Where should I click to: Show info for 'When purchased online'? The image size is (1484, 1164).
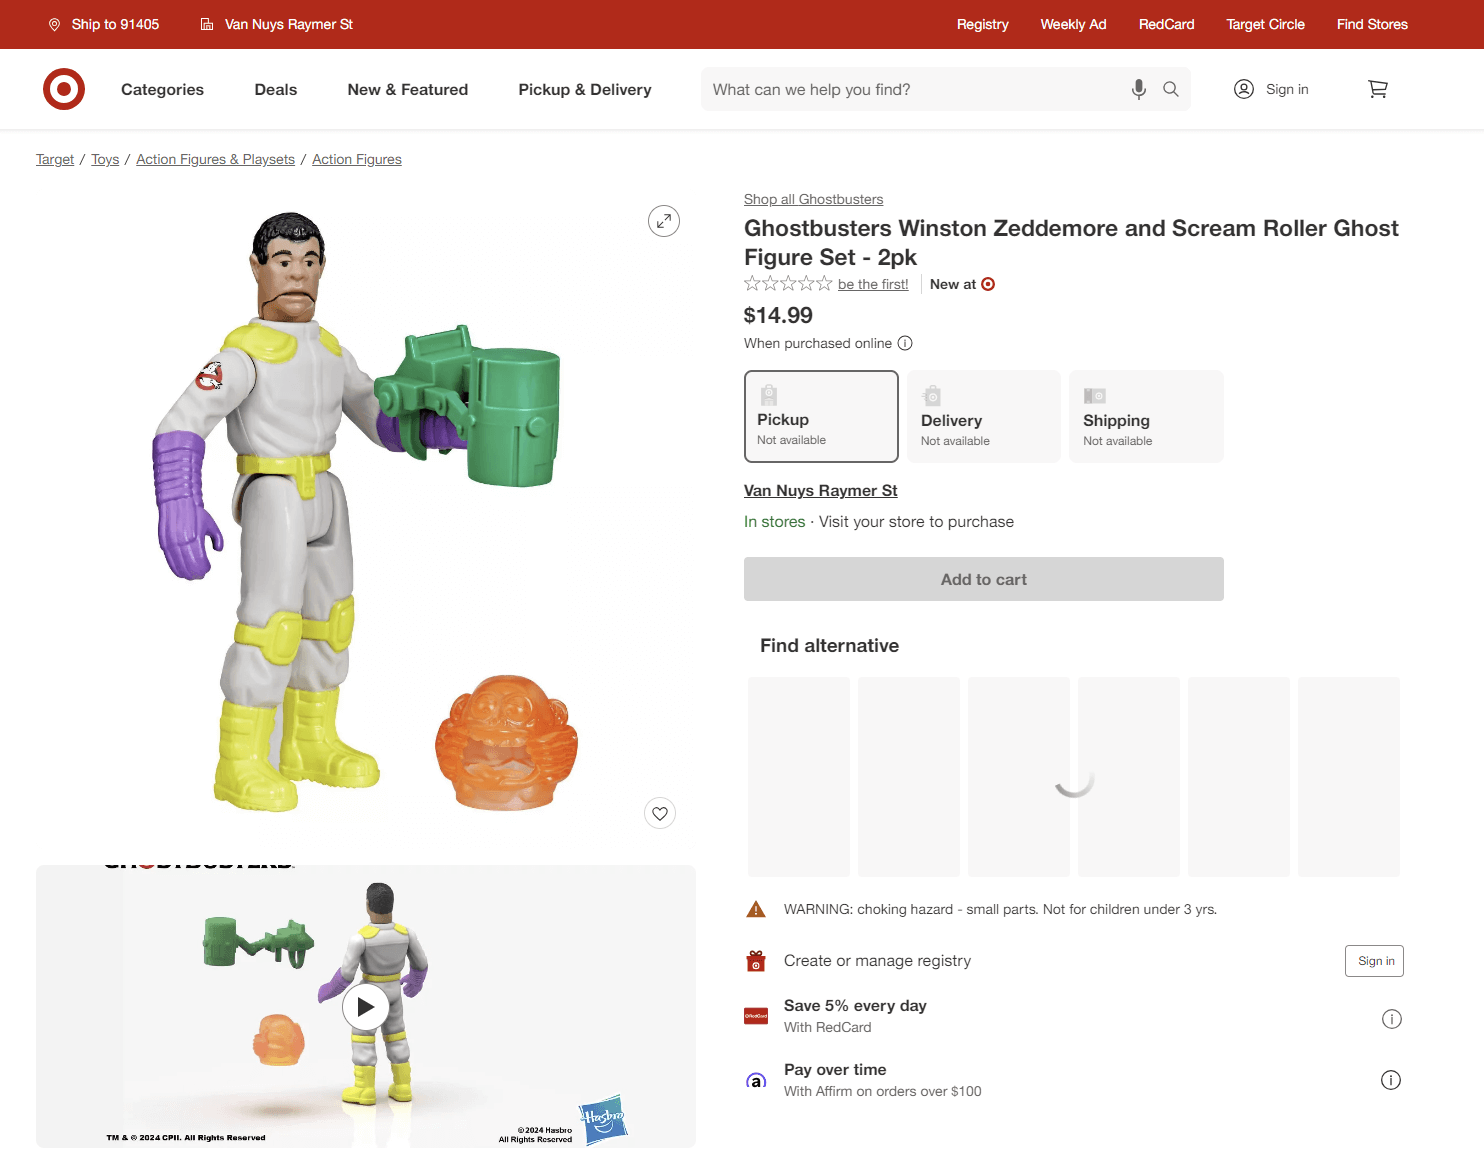click(x=905, y=343)
